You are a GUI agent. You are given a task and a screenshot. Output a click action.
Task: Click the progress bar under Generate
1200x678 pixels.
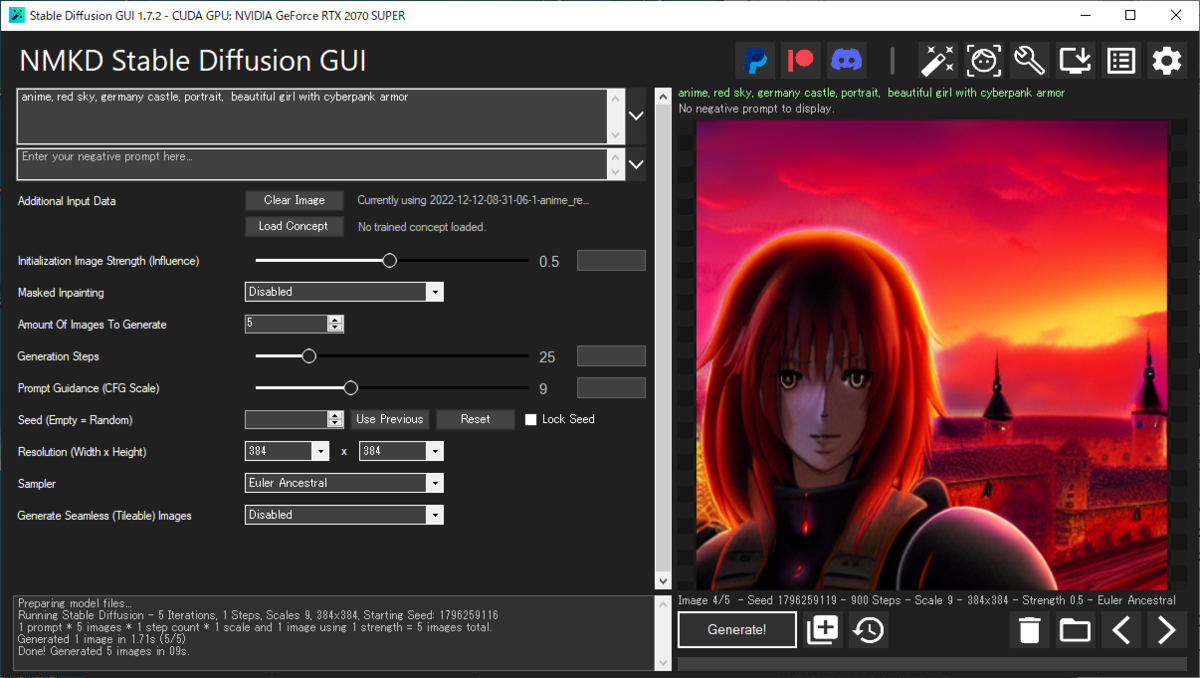(x=931, y=663)
